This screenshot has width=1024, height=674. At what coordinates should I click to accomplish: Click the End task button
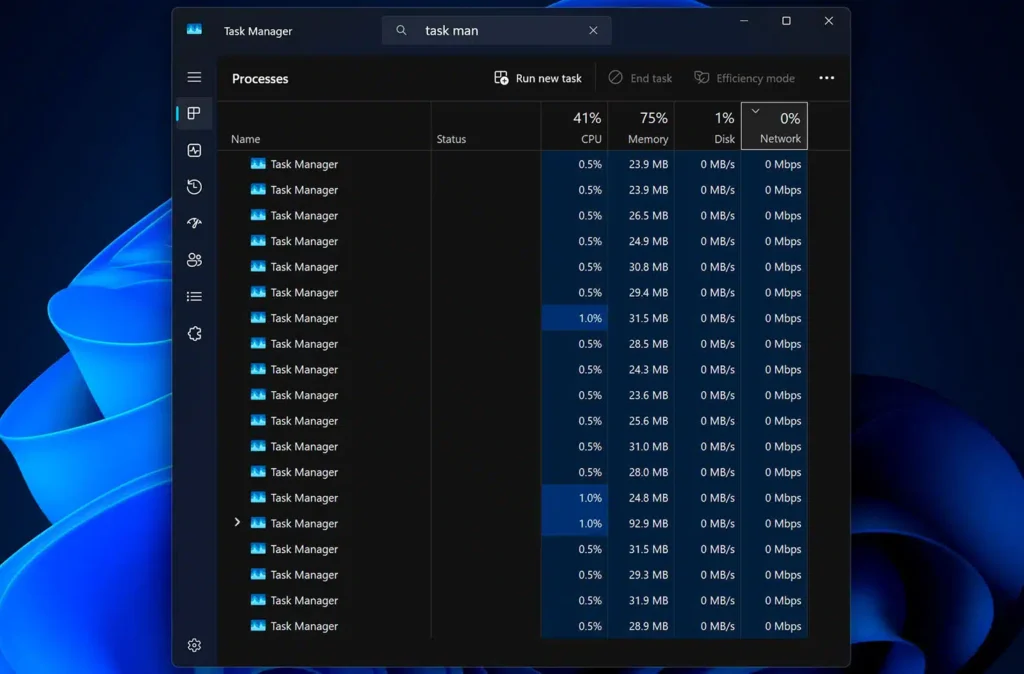[640, 78]
